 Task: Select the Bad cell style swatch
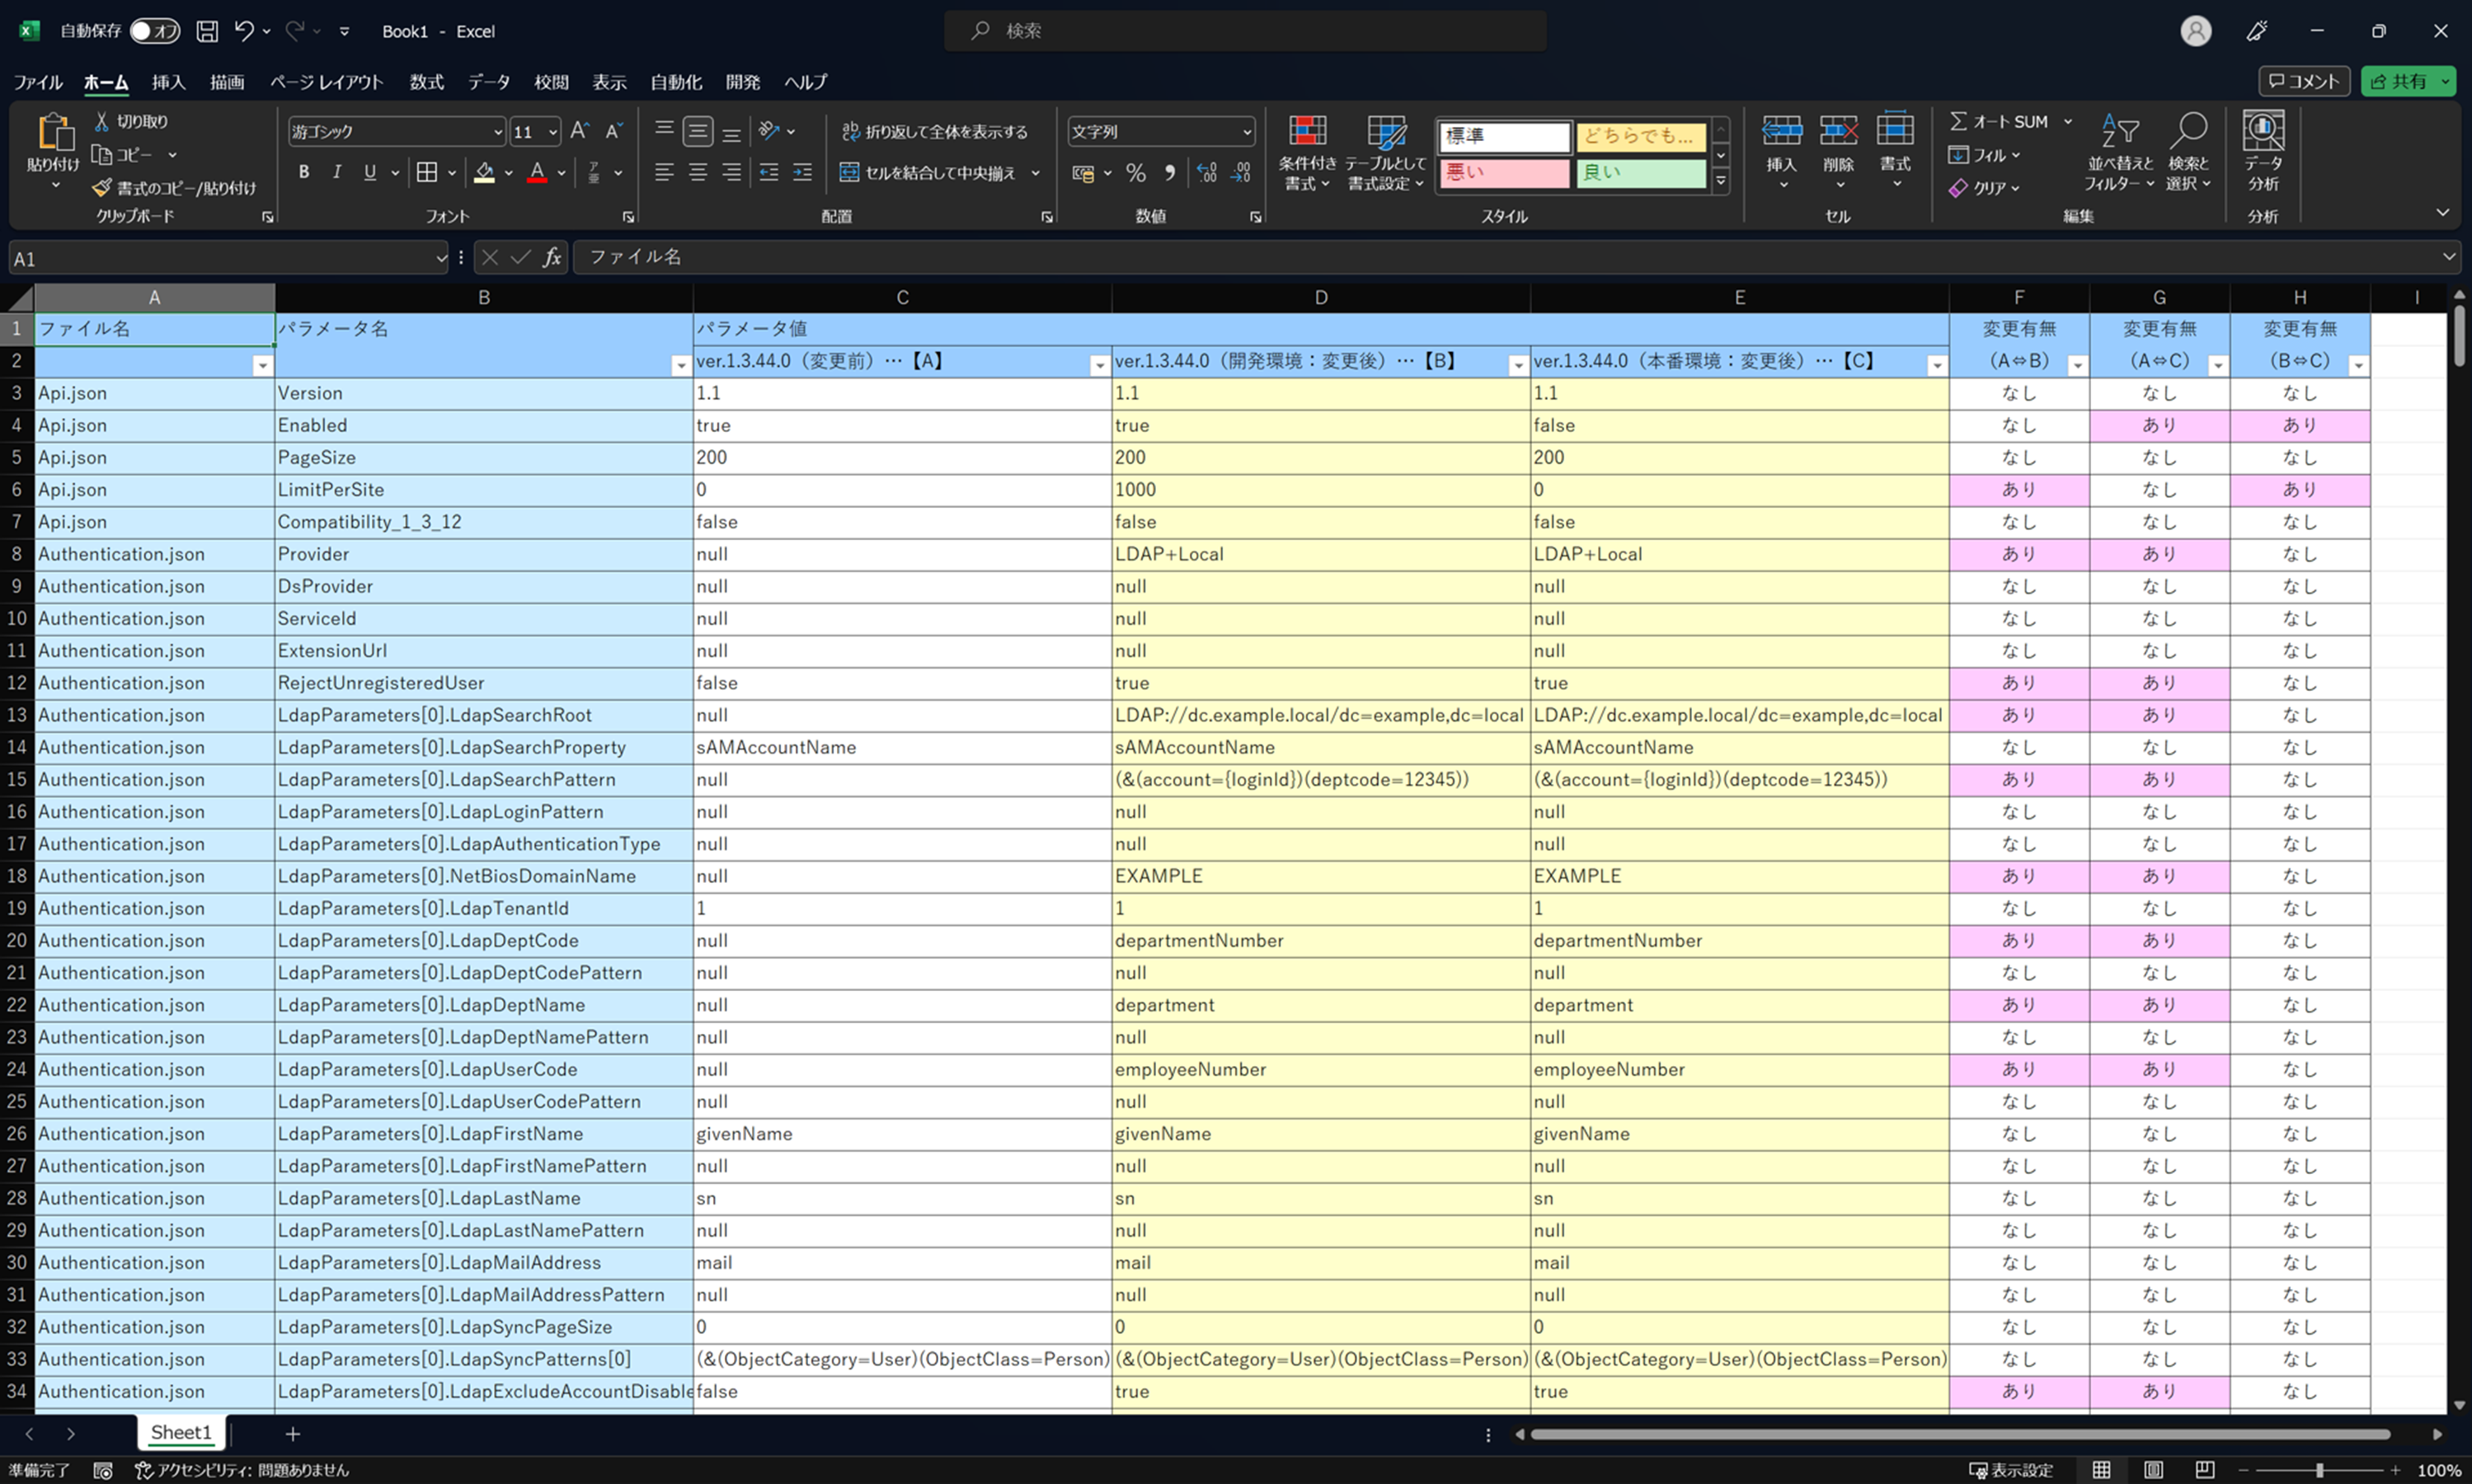pyautogui.click(x=1503, y=172)
